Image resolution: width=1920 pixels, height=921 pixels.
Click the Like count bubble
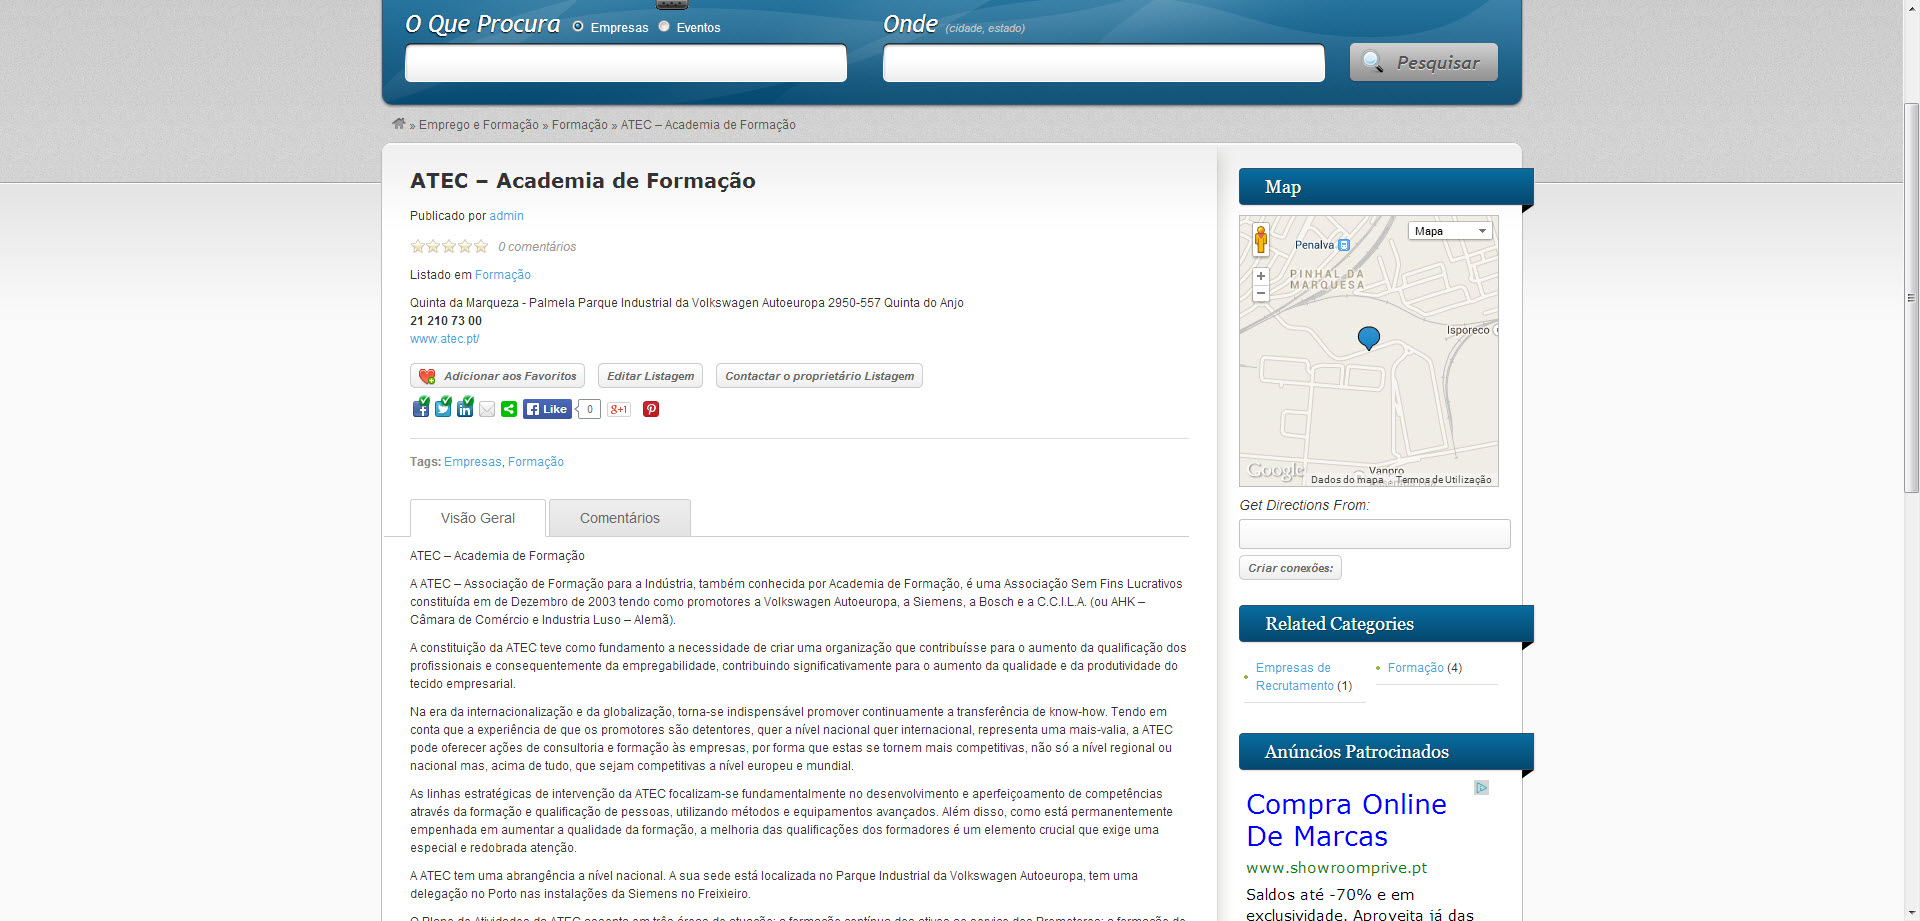point(589,409)
